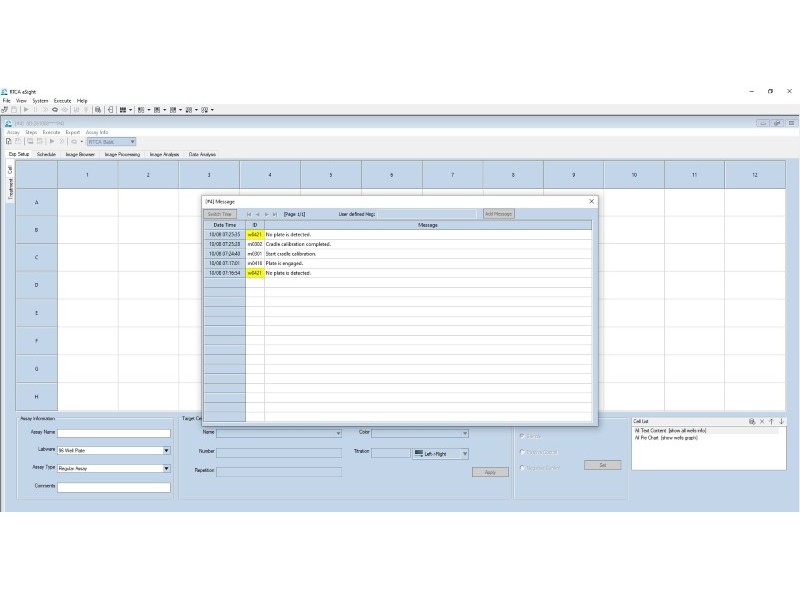
Task: Expand the Target Cell Name dropdown
Action: pyautogui.click(x=338, y=433)
